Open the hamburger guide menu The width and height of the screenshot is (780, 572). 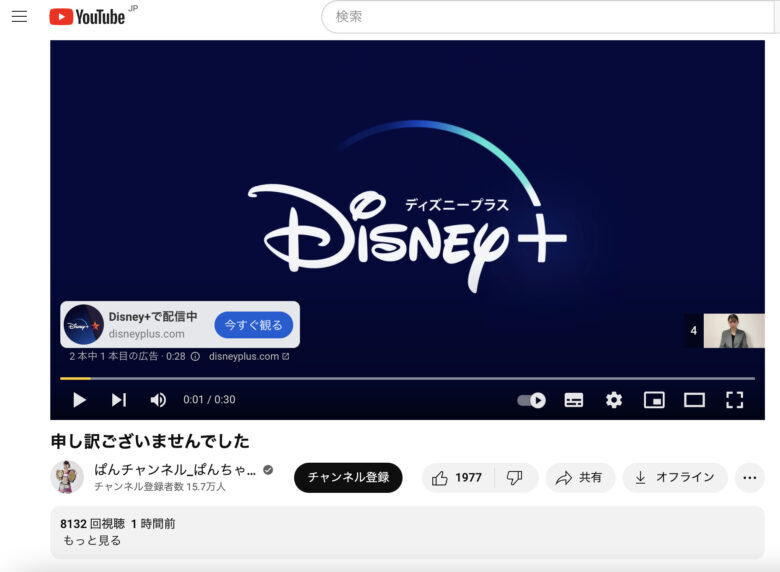[x=19, y=16]
